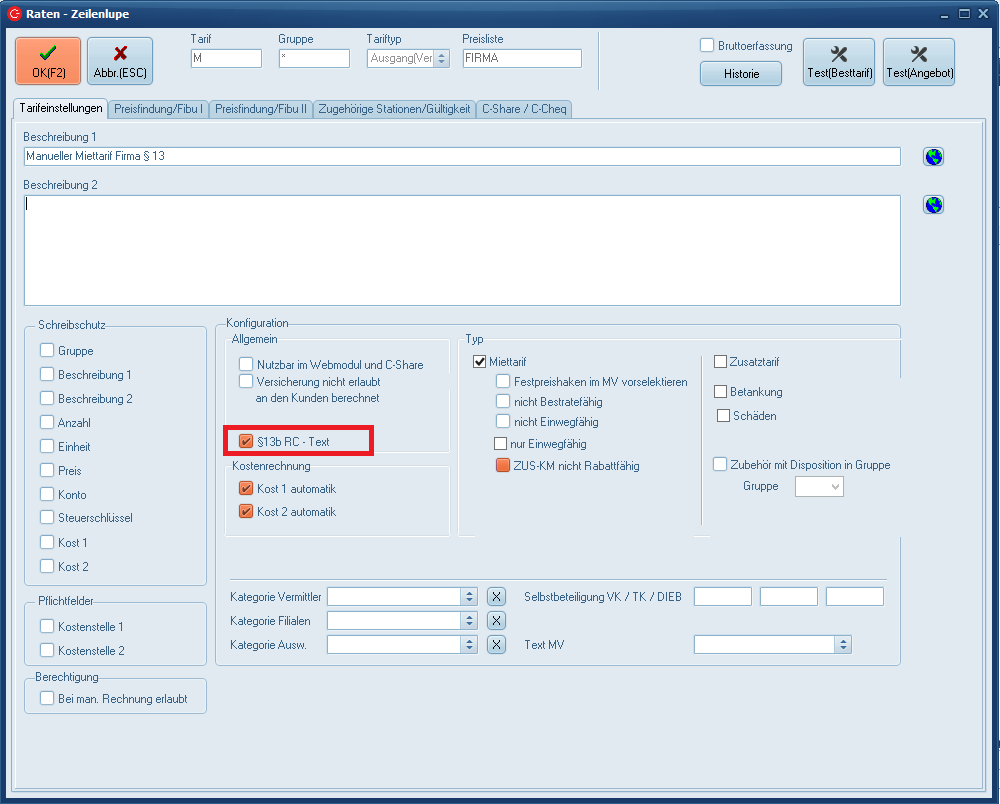Clear Kategorie Filialen with X button
This screenshot has width=1000, height=804.
(496, 621)
